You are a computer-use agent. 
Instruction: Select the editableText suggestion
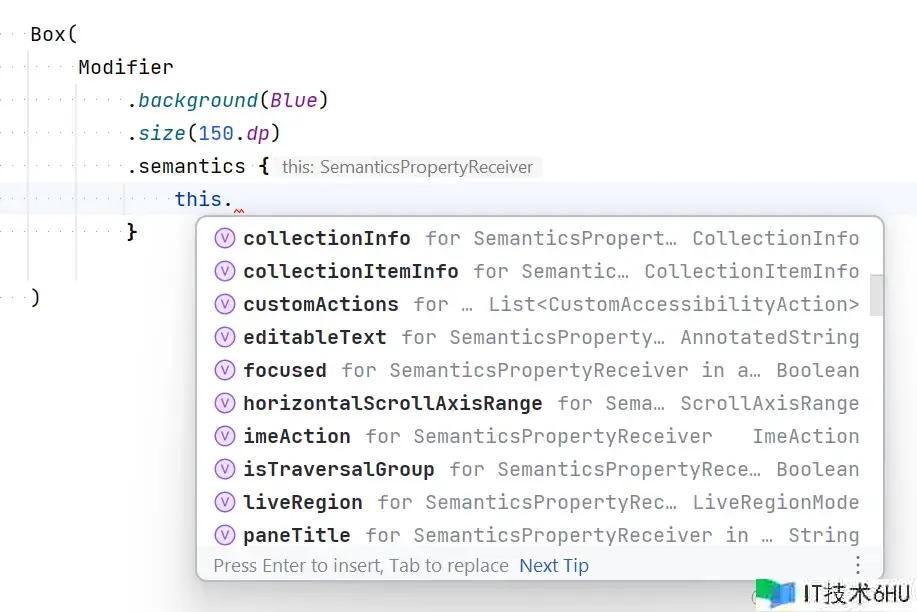(x=539, y=337)
